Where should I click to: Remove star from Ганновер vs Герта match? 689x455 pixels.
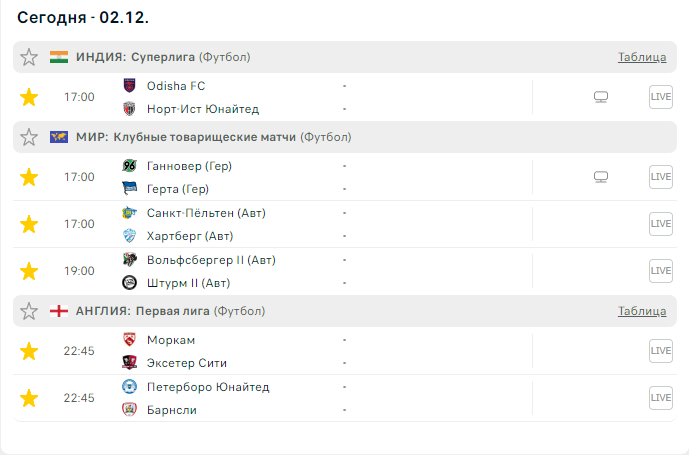pos(30,177)
